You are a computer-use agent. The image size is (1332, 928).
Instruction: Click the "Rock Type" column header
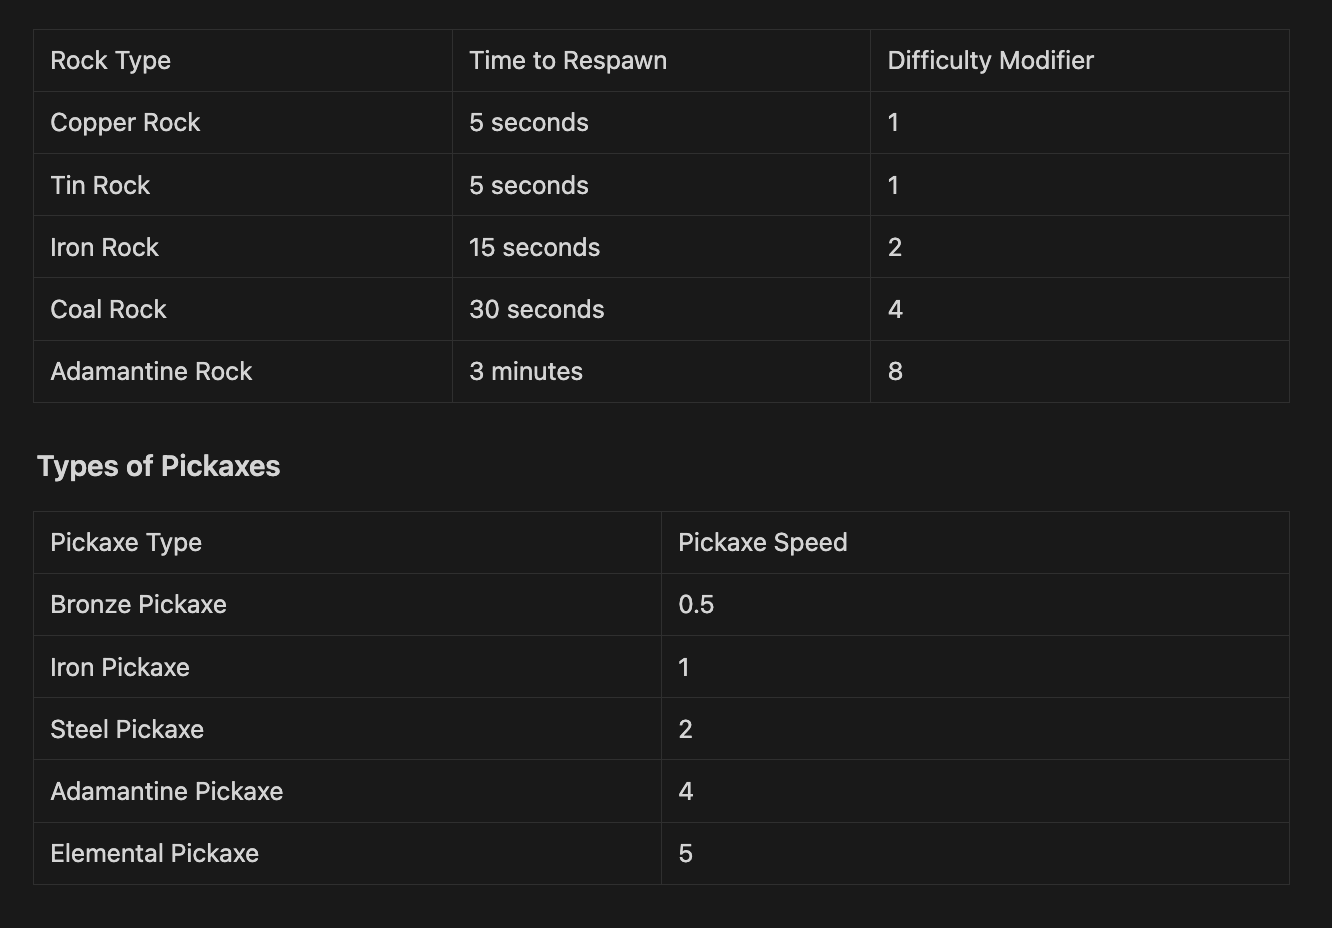pos(111,61)
